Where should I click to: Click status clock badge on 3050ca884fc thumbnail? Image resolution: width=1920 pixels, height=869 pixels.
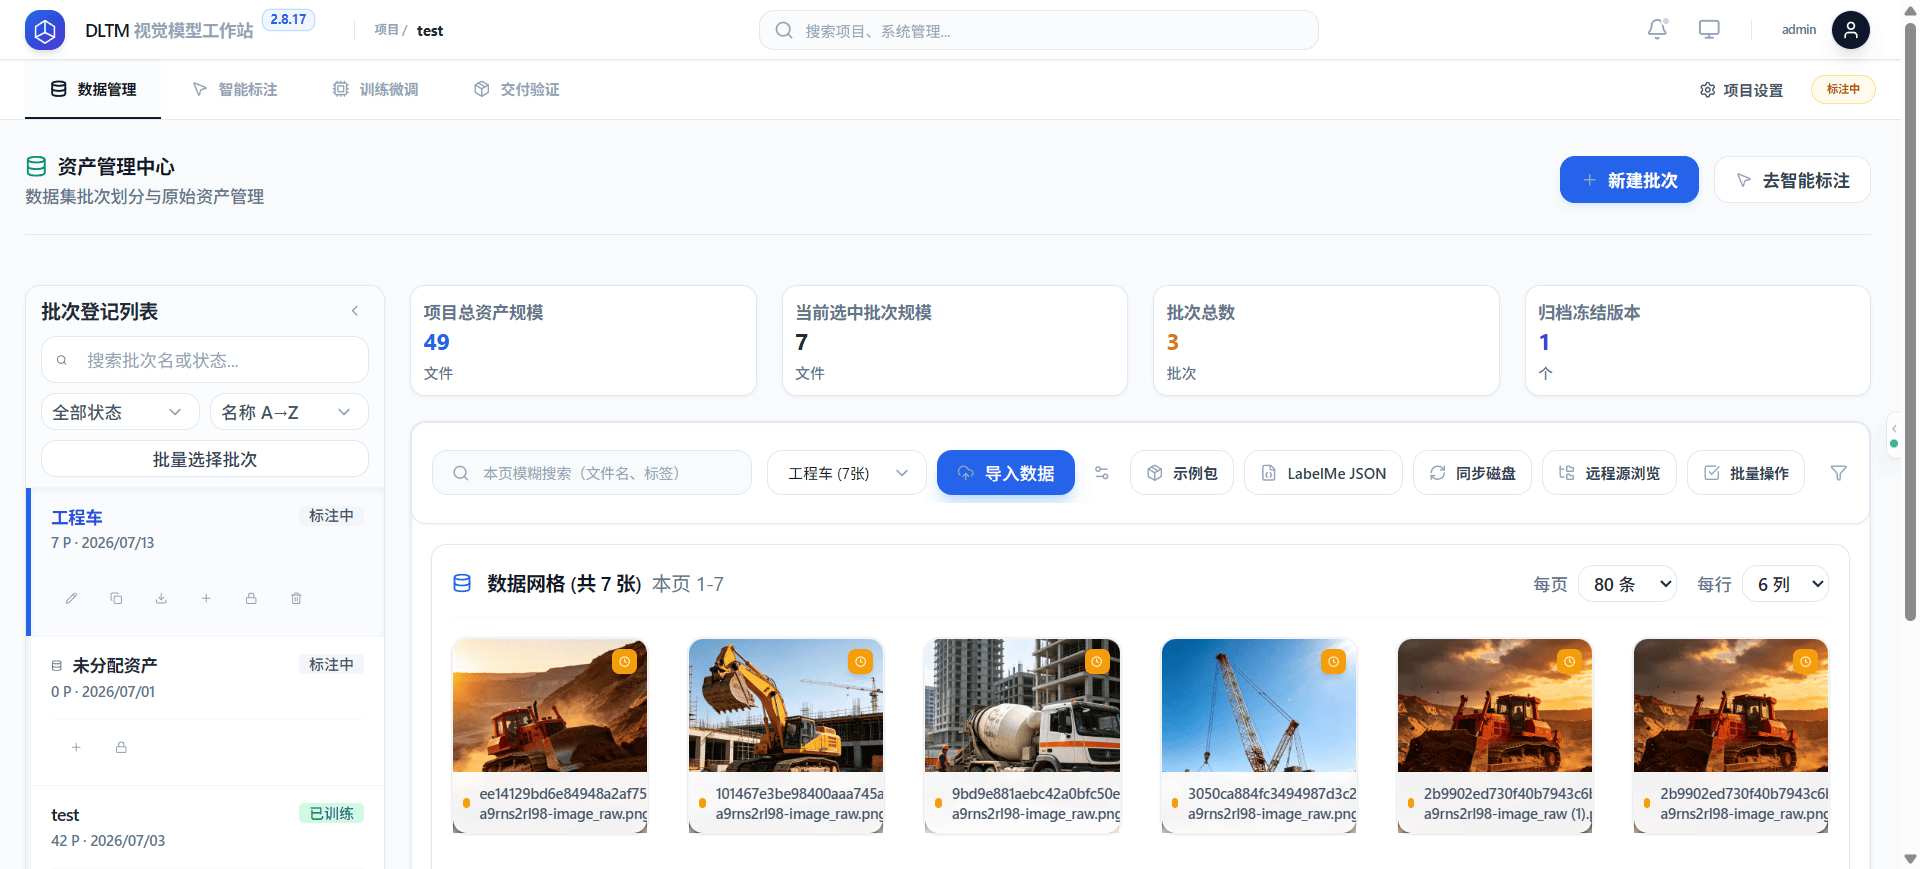tap(1333, 662)
